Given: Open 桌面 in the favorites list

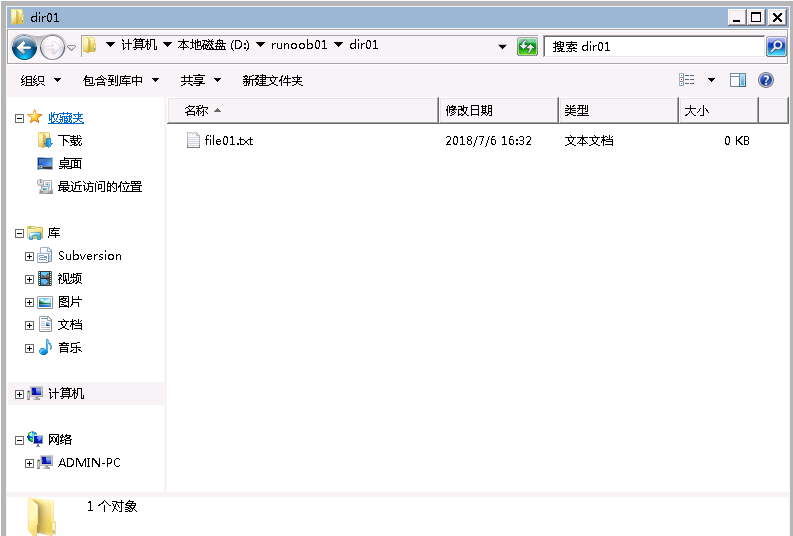Looking at the screenshot, I should 69,164.
